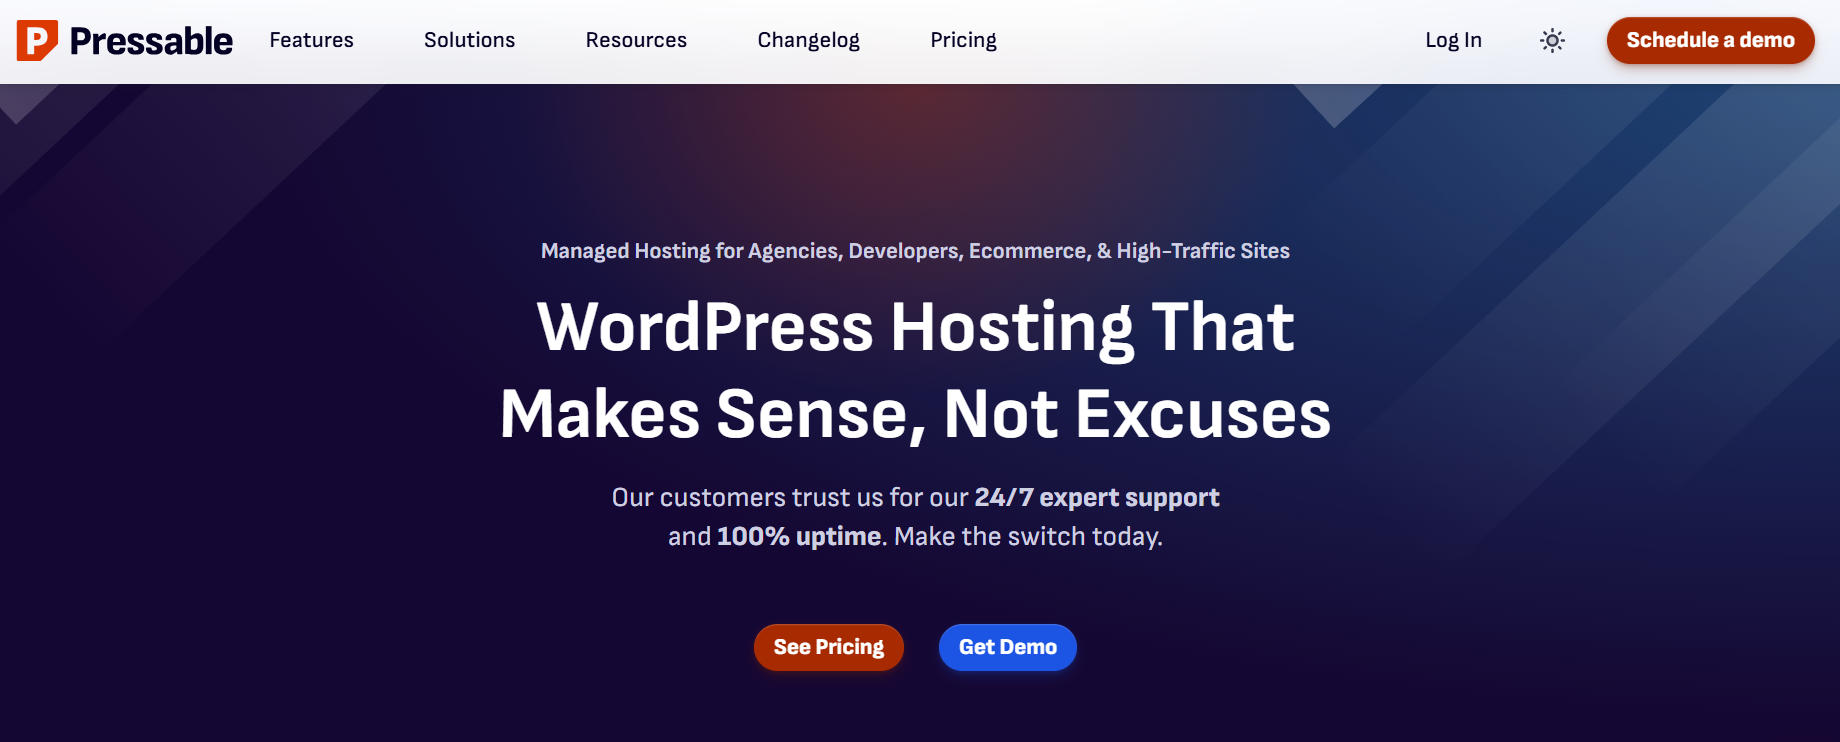The image size is (1840, 742).
Task: Open the Solutions menu
Action: point(469,40)
